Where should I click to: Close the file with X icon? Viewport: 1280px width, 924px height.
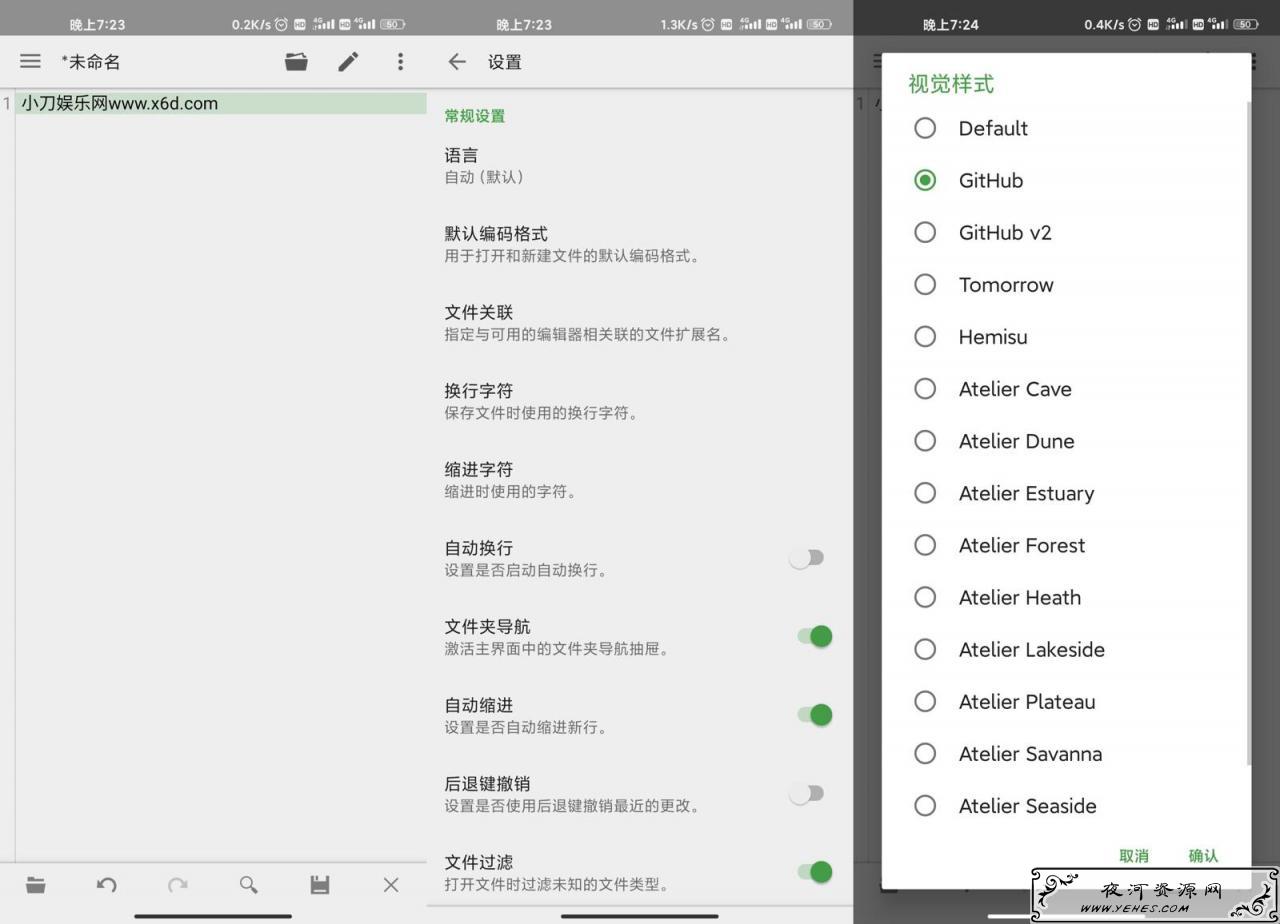(x=391, y=884)
